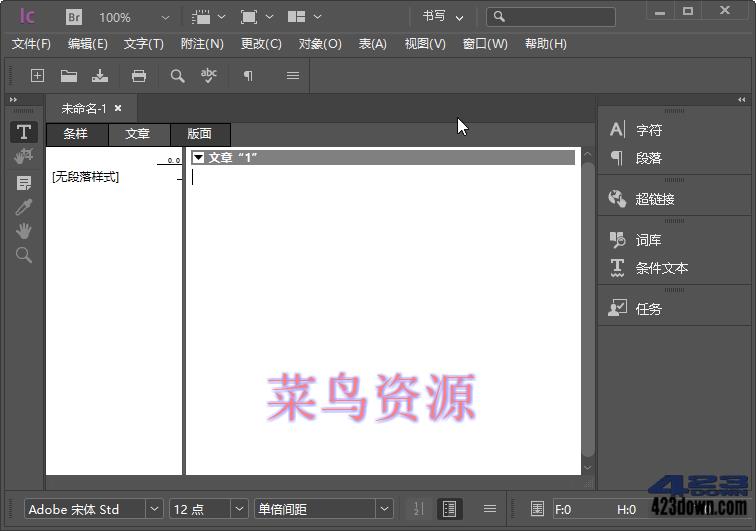Image resolution: width=756 pixels, height=531 pixels.
Task: Open the 编辑(E) menu
Action: tap(88, 44)
